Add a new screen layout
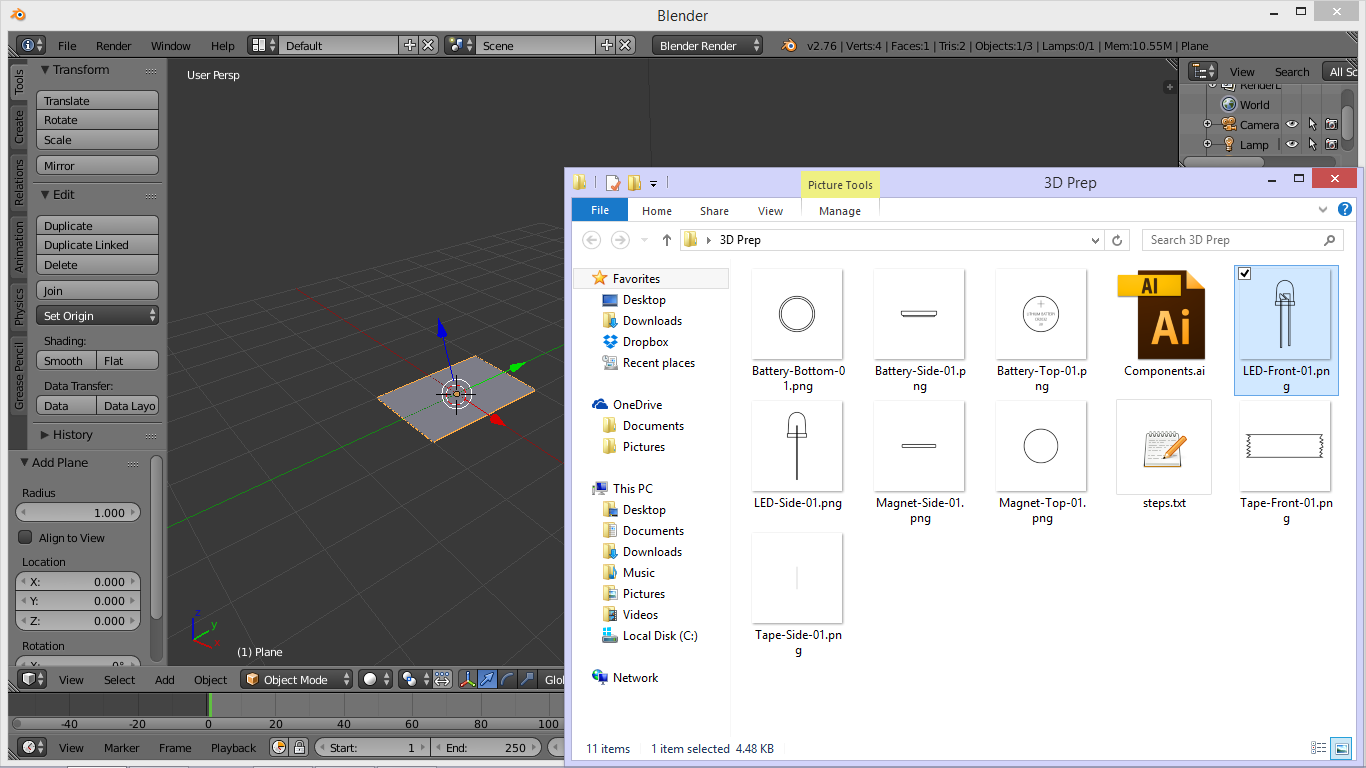The height and width of the screenshot is (768, 1366). point(409,45)
